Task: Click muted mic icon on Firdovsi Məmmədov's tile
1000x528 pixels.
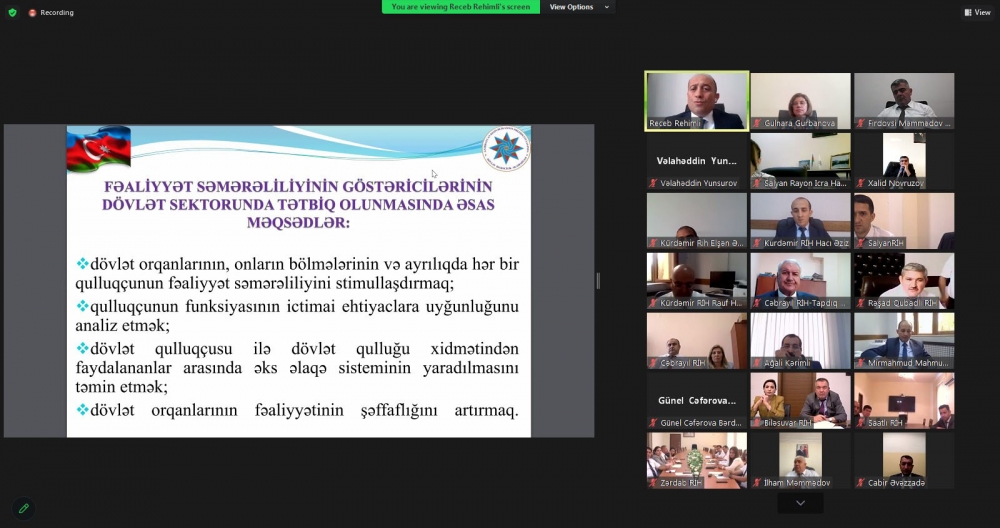Action: 861,123
